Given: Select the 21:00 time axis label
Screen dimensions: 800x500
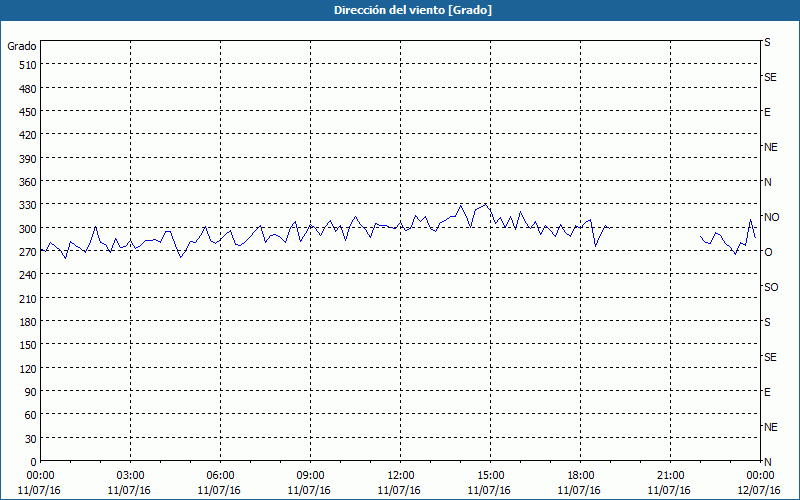Looking at the screenshot, I should pyautogui.click(x=670, y=476).
